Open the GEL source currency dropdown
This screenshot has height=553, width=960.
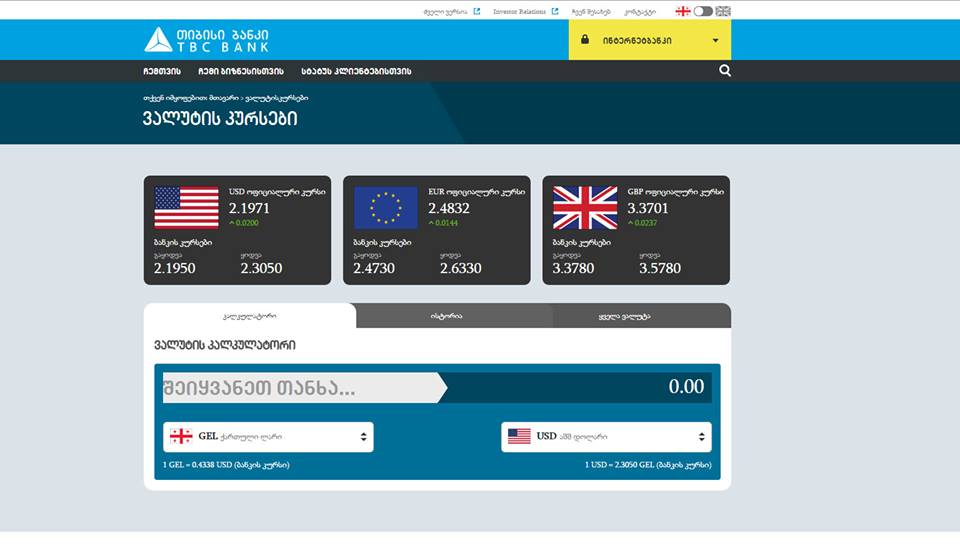(x=268, y=437)
